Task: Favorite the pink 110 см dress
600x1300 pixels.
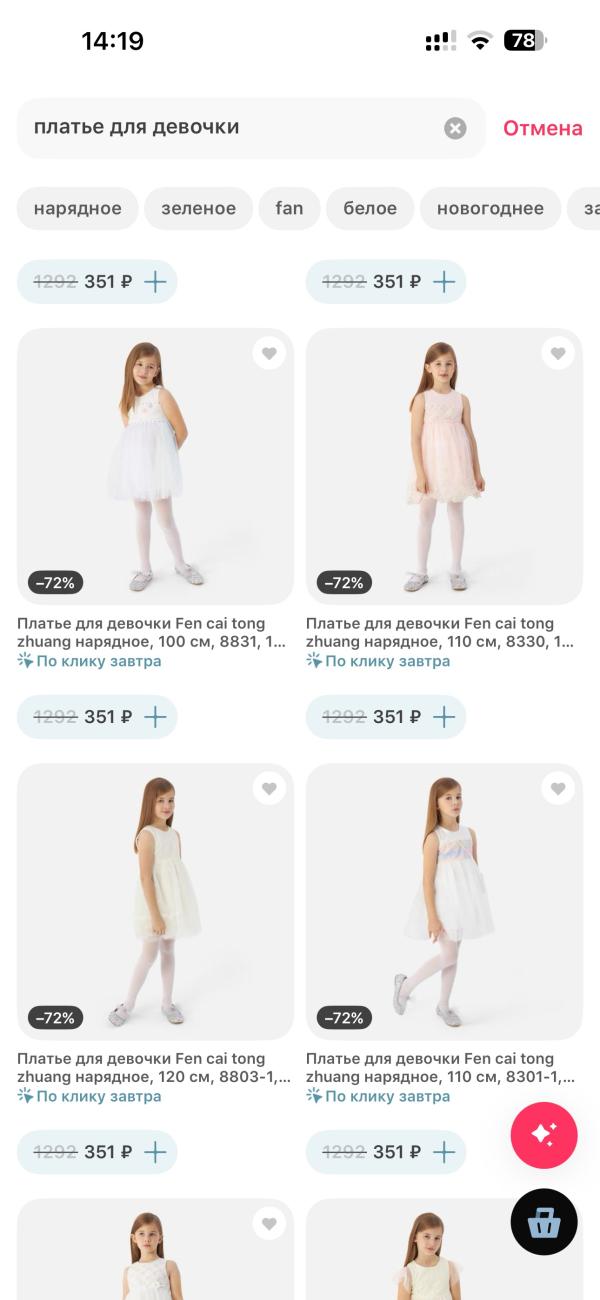Action: [558, 353]
